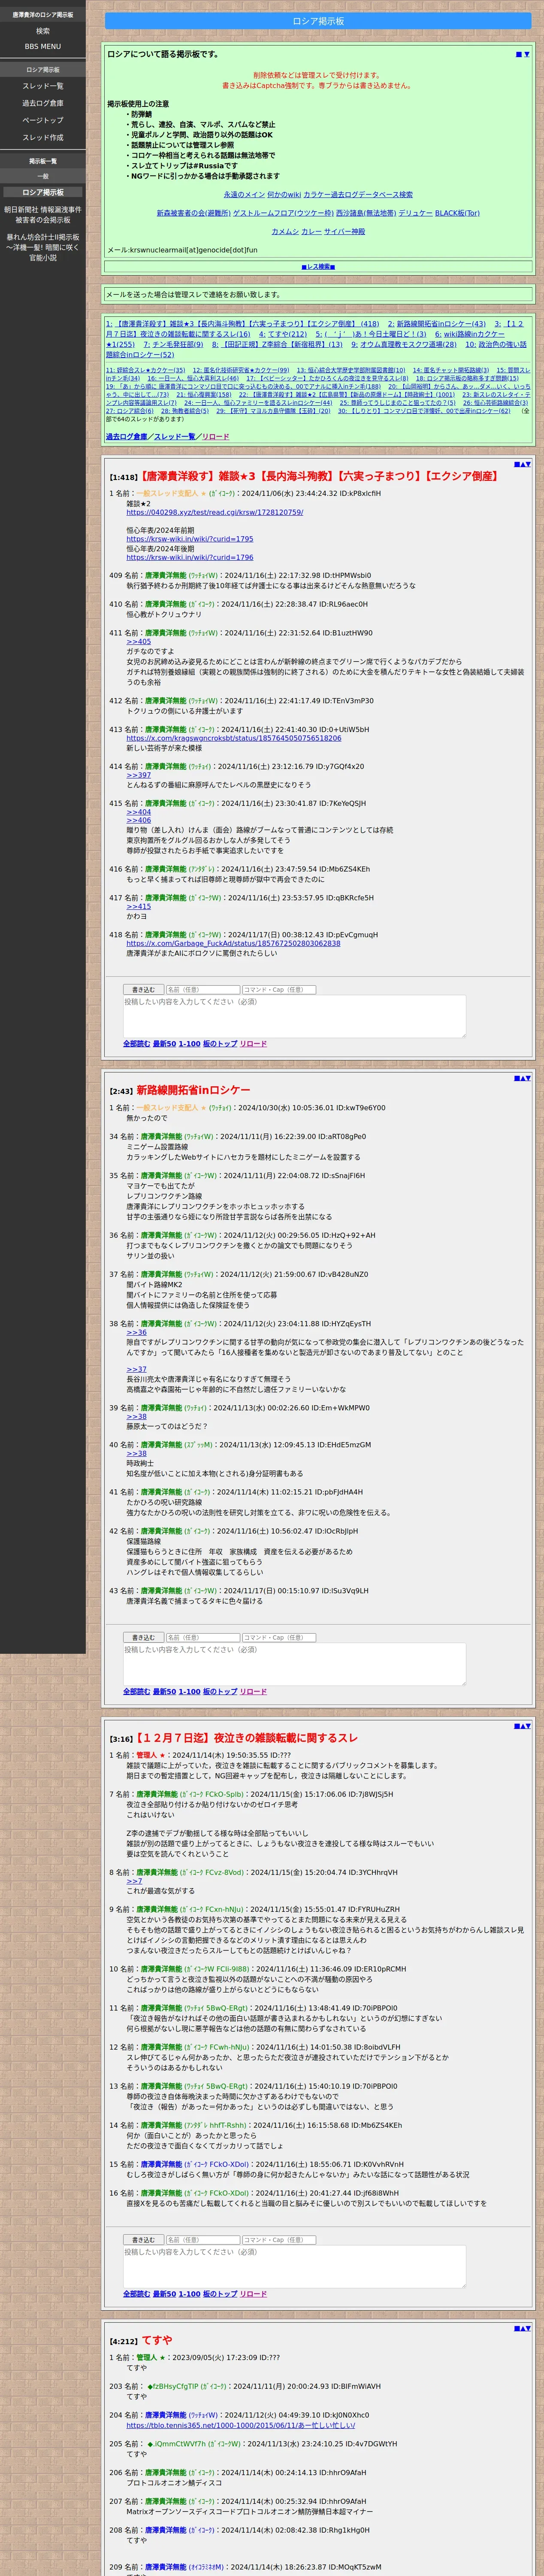Click 全部読む in 夜泣き thread
Screen dimensions: 544x2576
click(x=137, y=2294)
